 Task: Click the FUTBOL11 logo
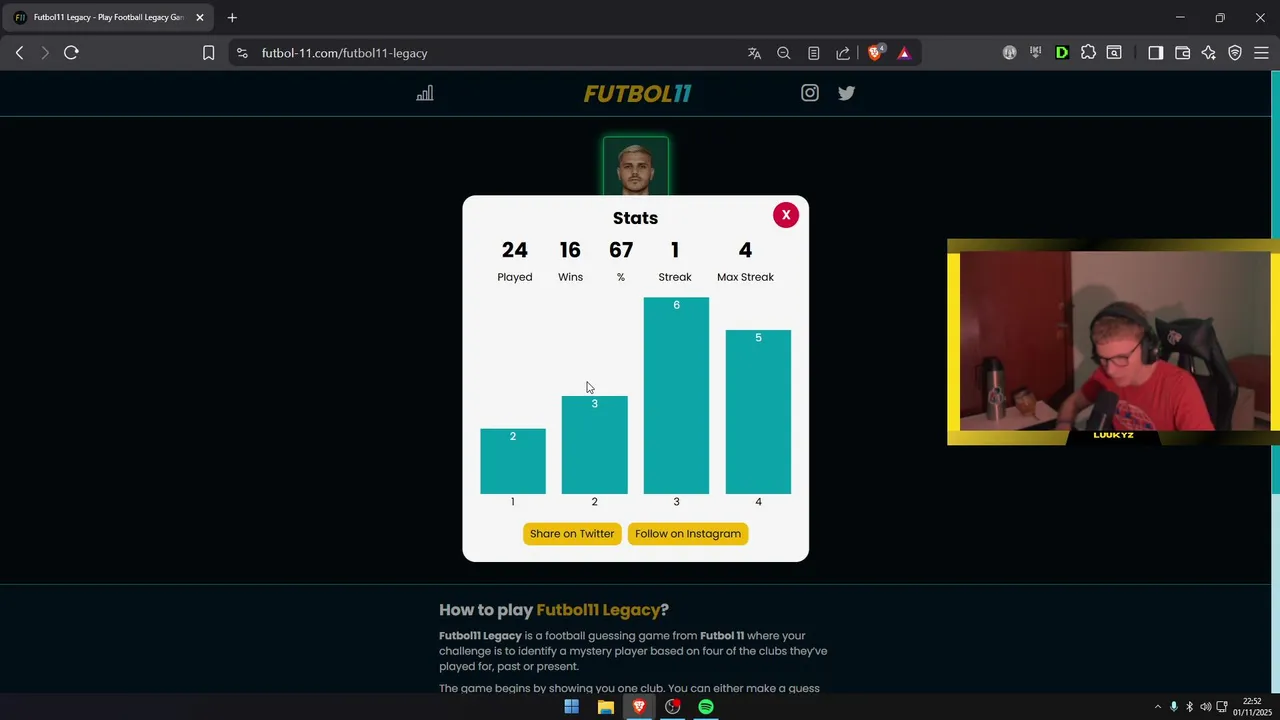(x=637, y=94)
